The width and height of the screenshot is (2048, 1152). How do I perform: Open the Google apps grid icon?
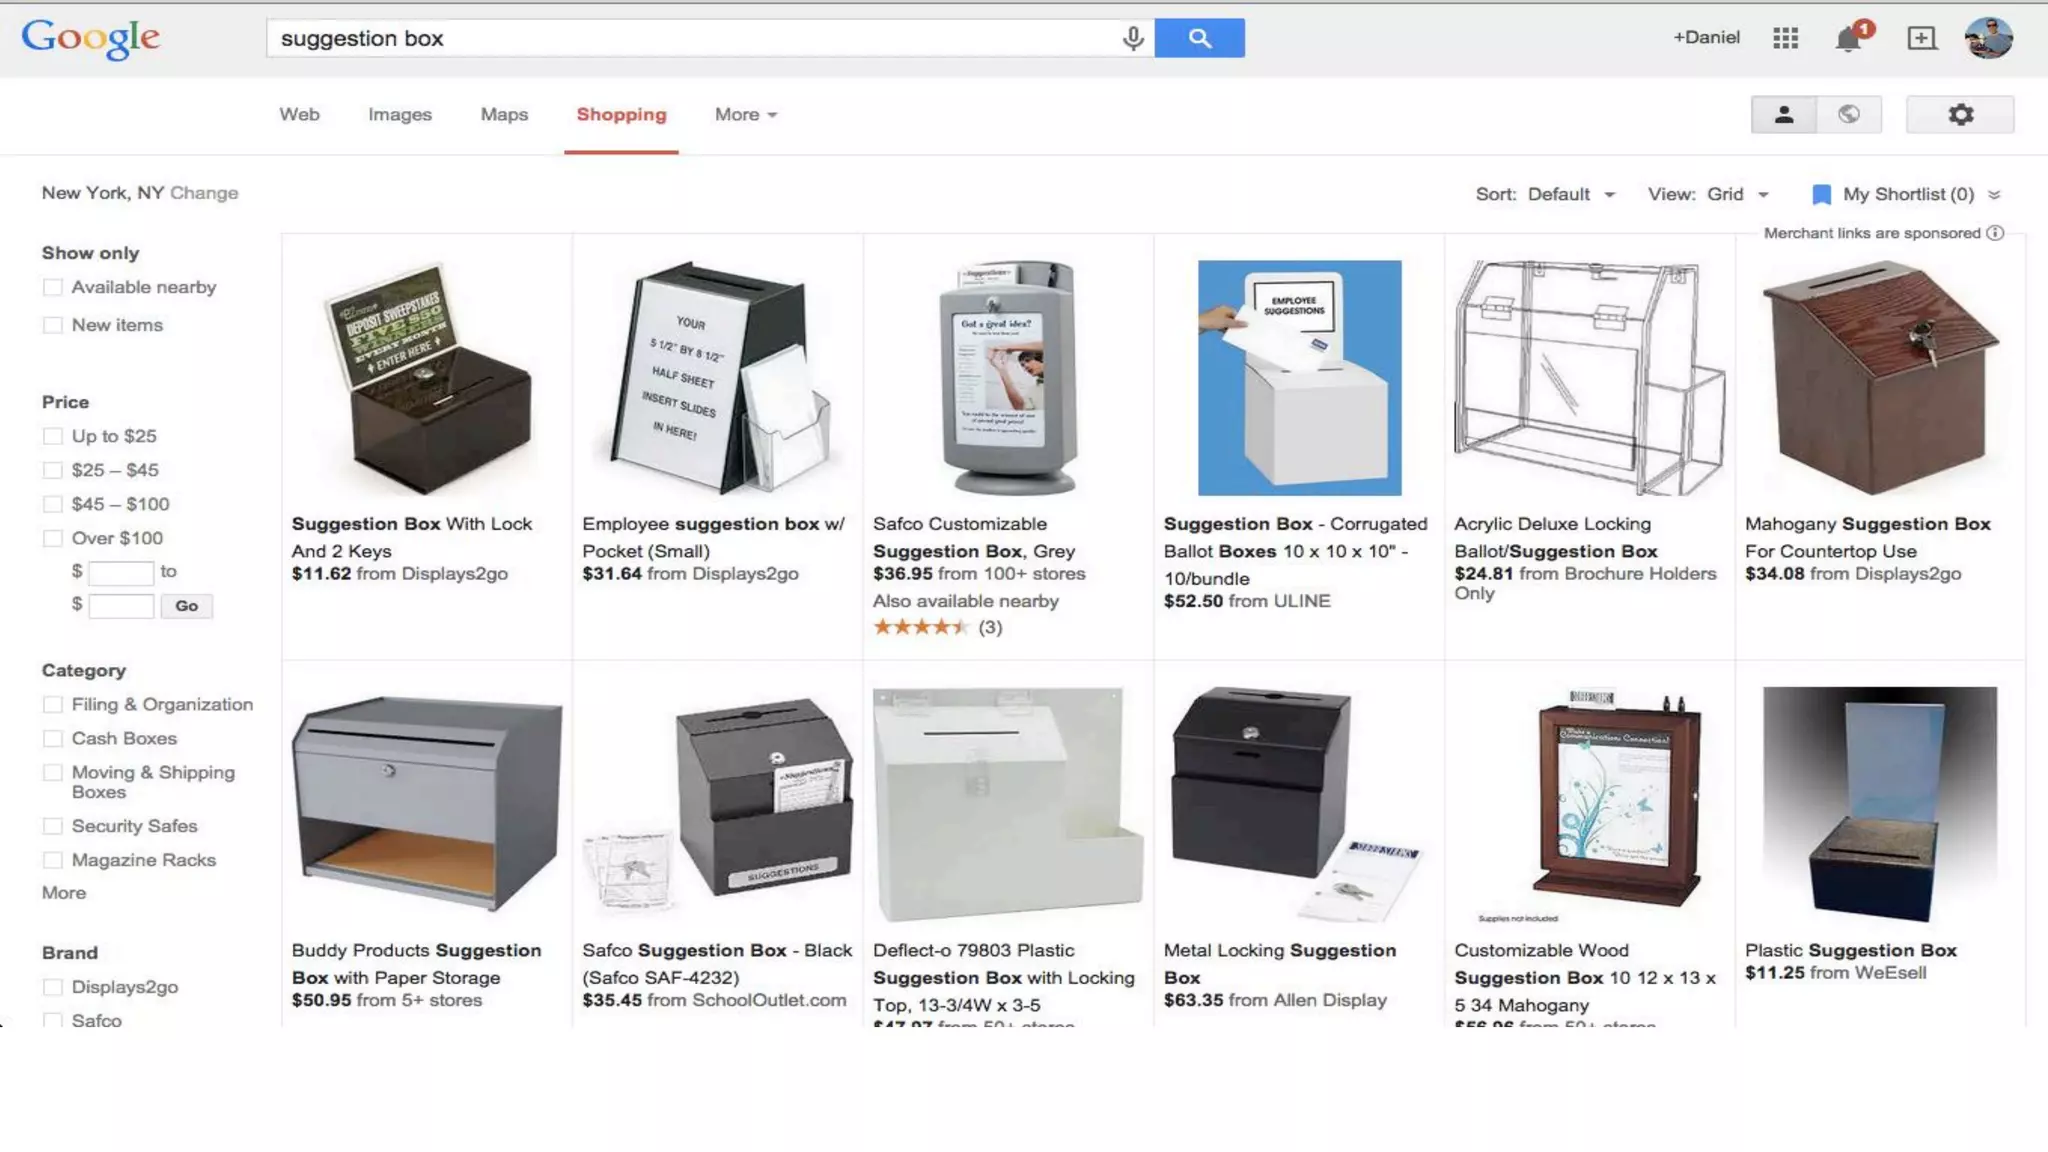(1785, 38)
